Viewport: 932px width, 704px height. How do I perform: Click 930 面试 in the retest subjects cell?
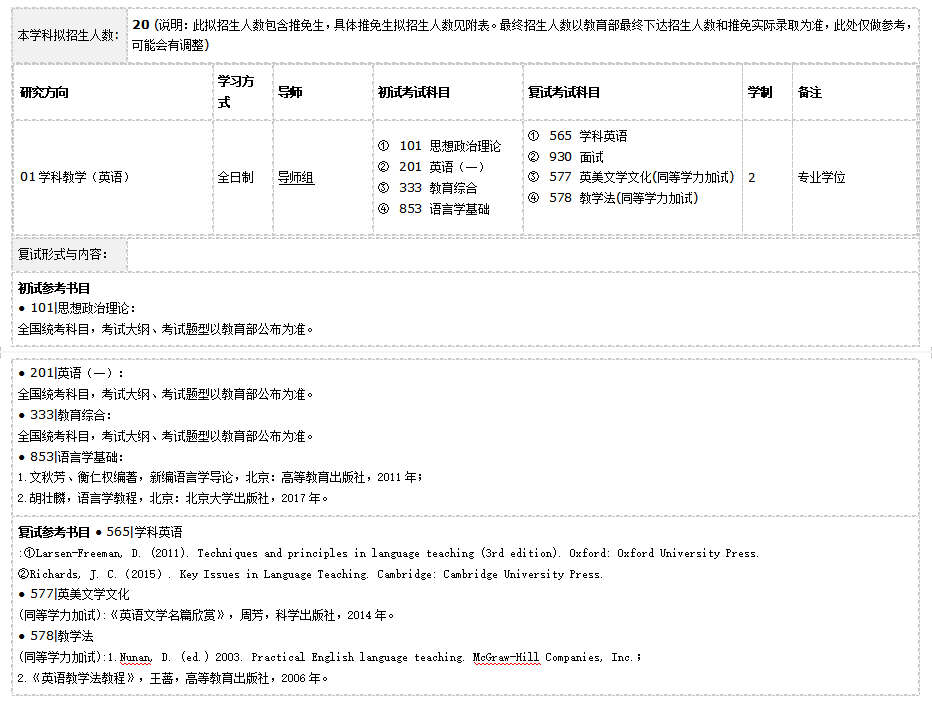point(576,157)
